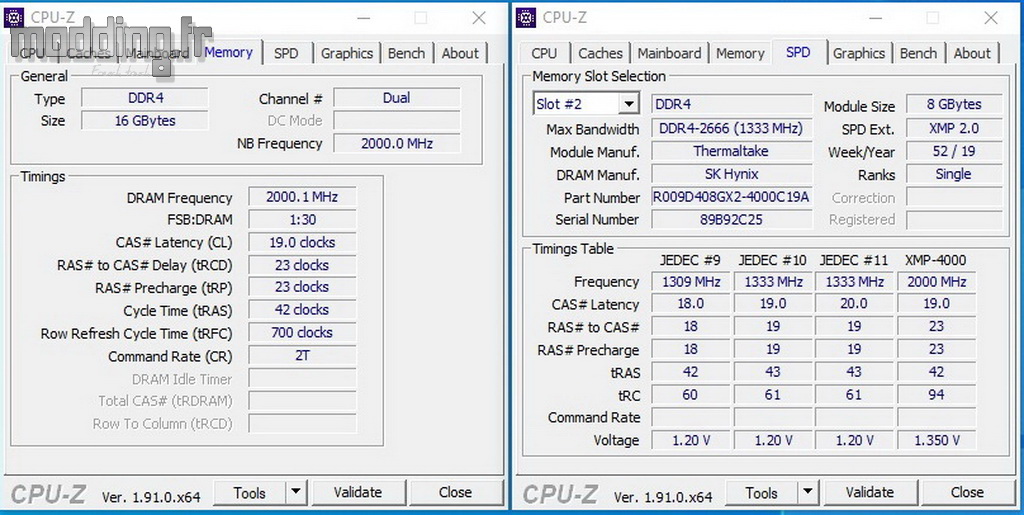Click Module Size 8 GBytes value

pyautogui.click(x=954, y=104)
